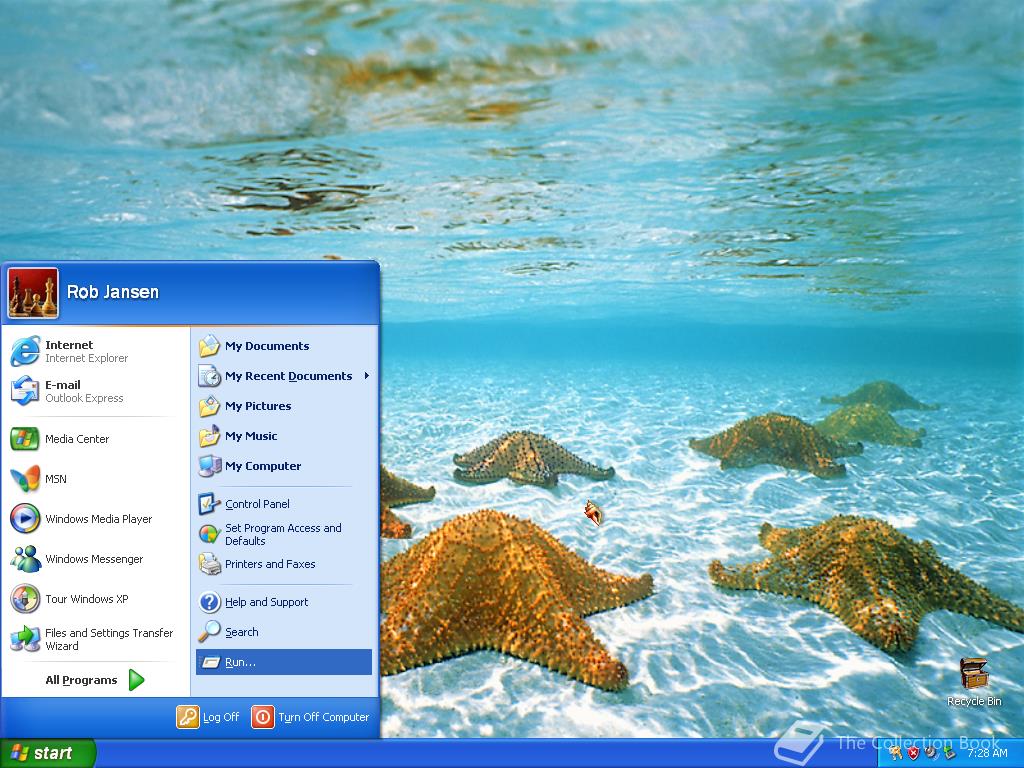The width and height of the screenshot is (1024, 768).
Task: Open the red shield Security Center tray icon
Action: 913,754
